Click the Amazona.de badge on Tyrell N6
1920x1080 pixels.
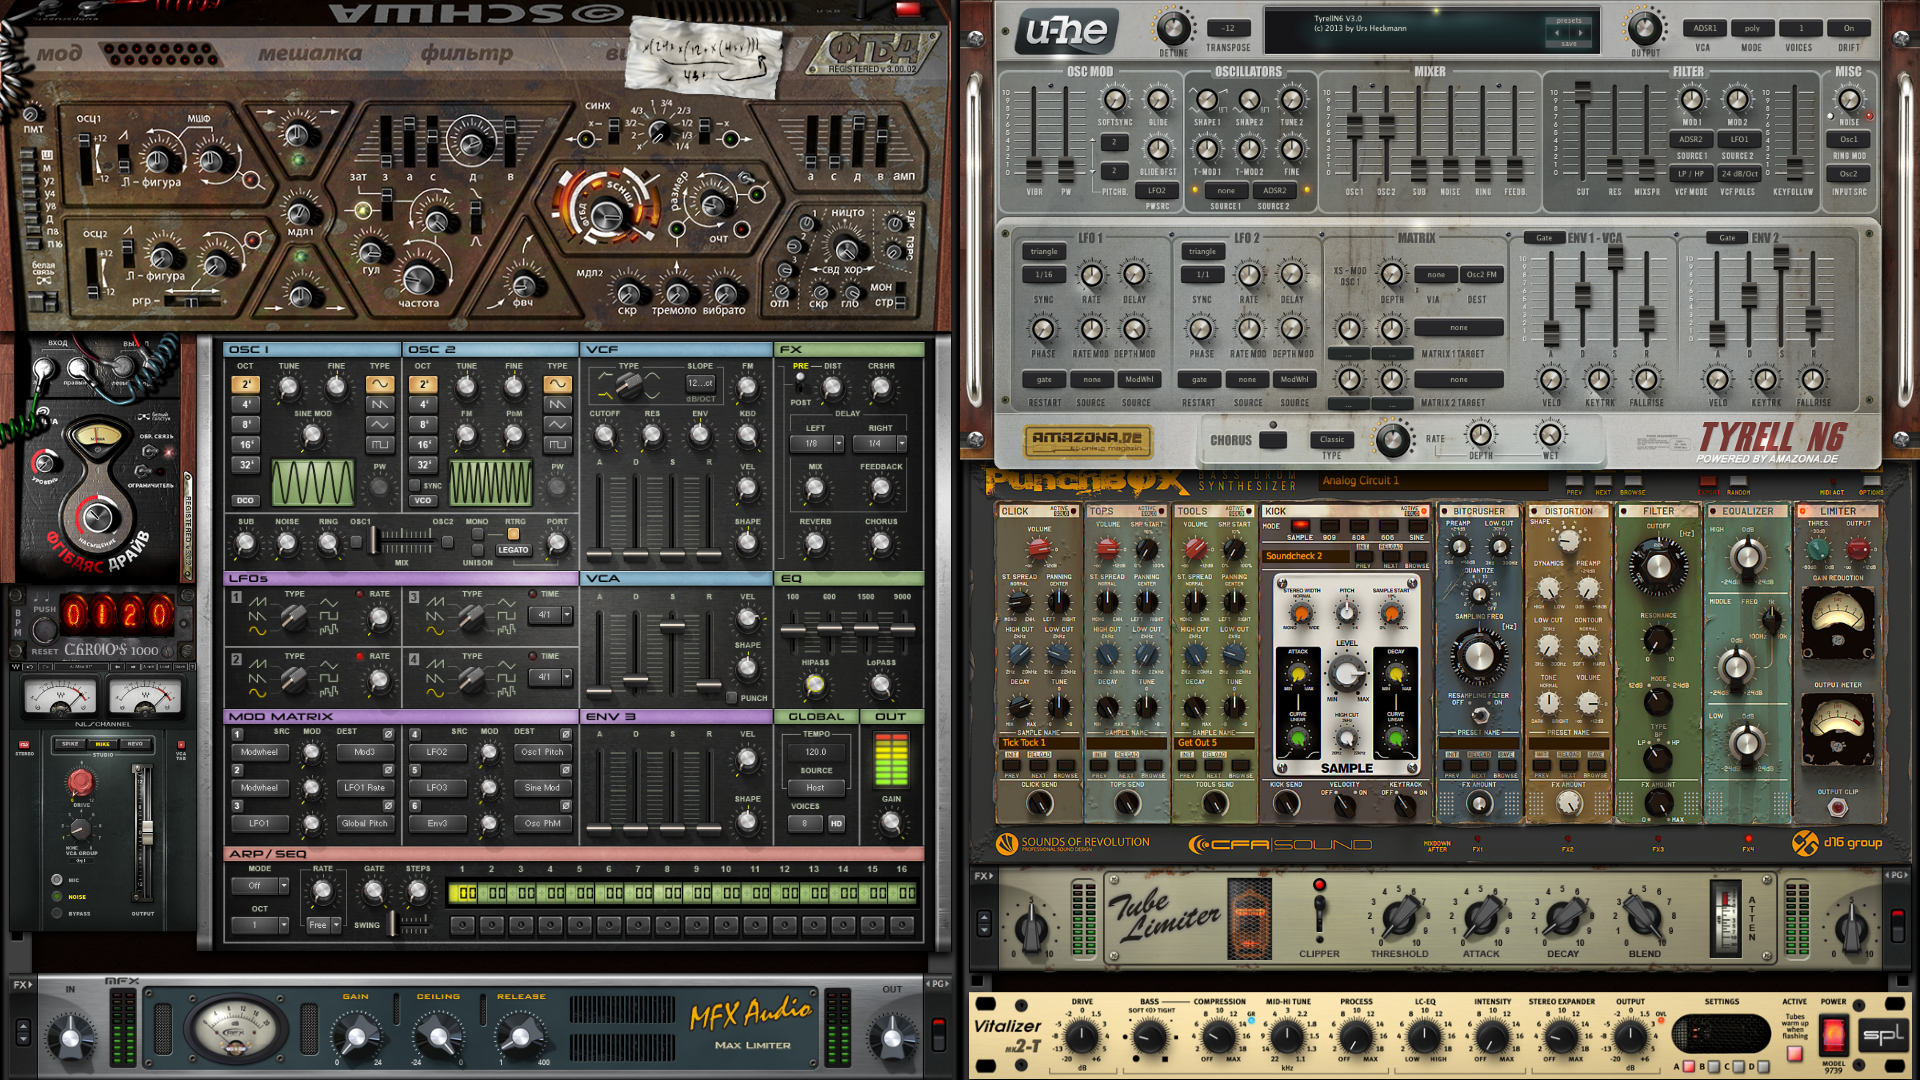click(1088, 440)
